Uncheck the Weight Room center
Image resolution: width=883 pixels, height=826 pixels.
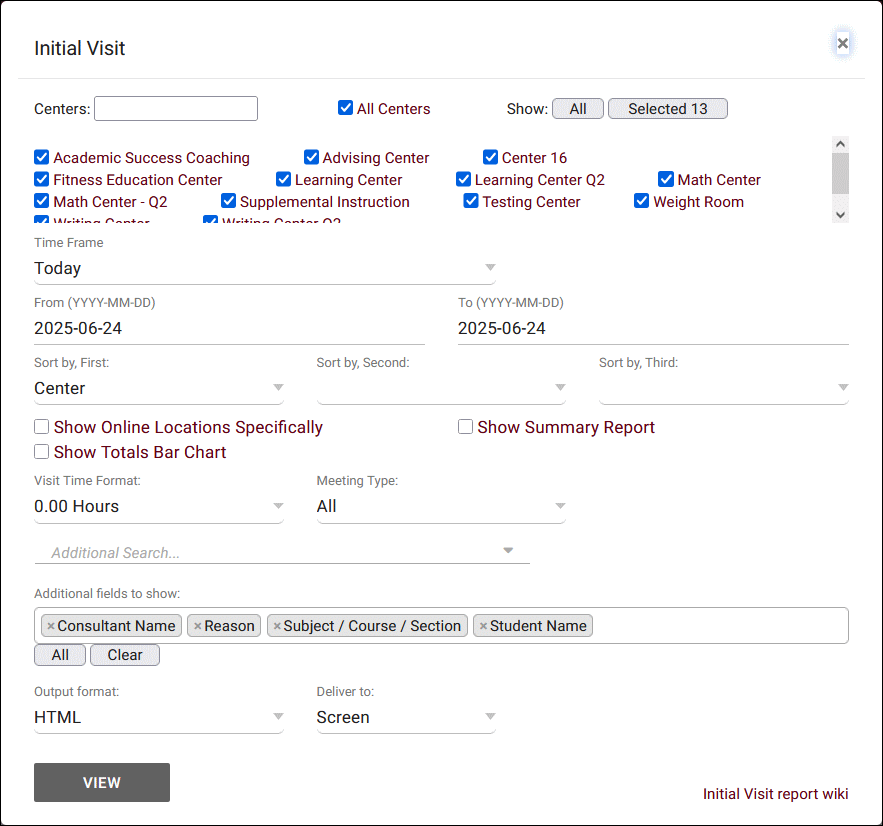642,202
